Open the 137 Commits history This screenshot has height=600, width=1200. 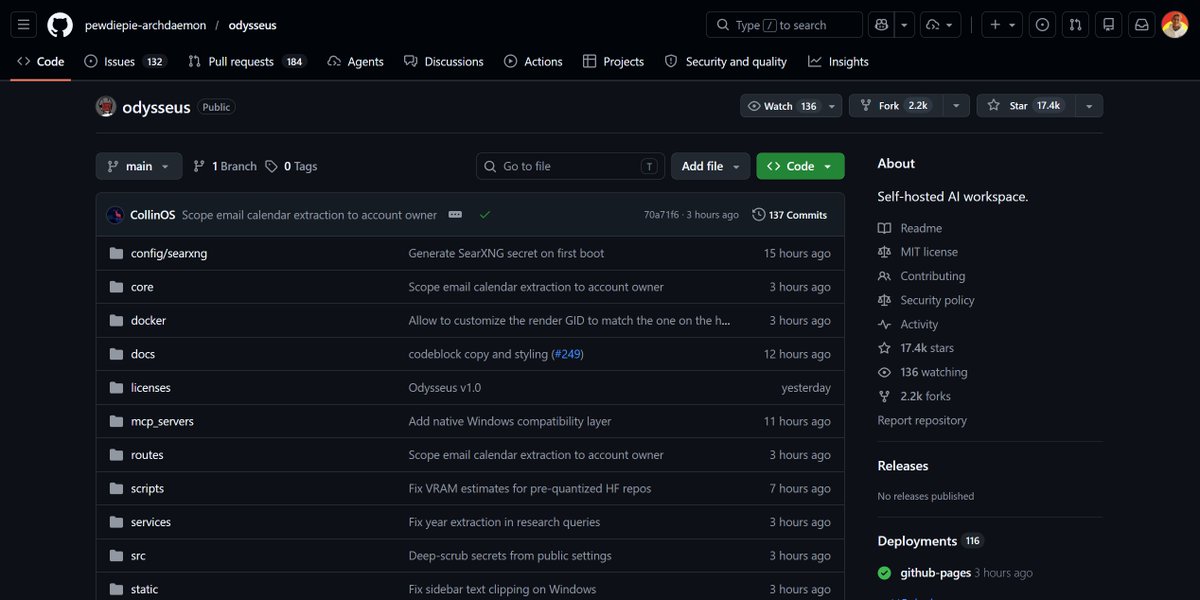pyautogui.click(x=790, y=215)
